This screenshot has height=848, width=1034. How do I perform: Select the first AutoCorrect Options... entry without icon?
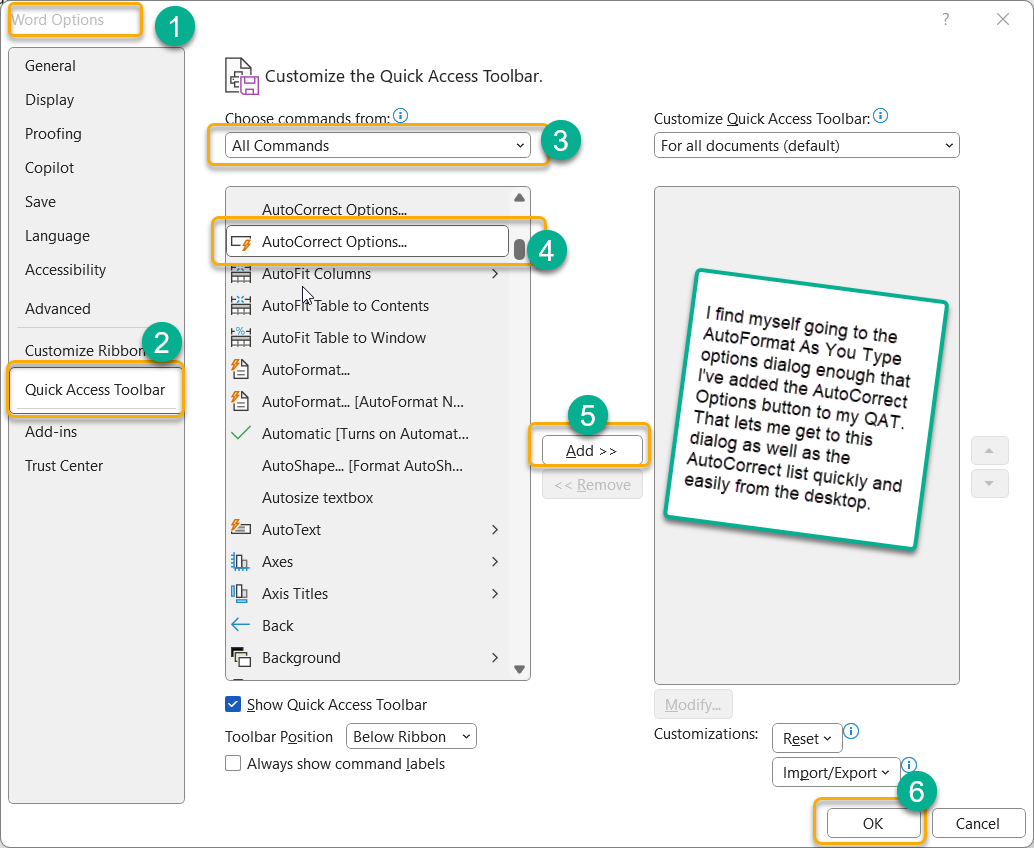(367, 209)
